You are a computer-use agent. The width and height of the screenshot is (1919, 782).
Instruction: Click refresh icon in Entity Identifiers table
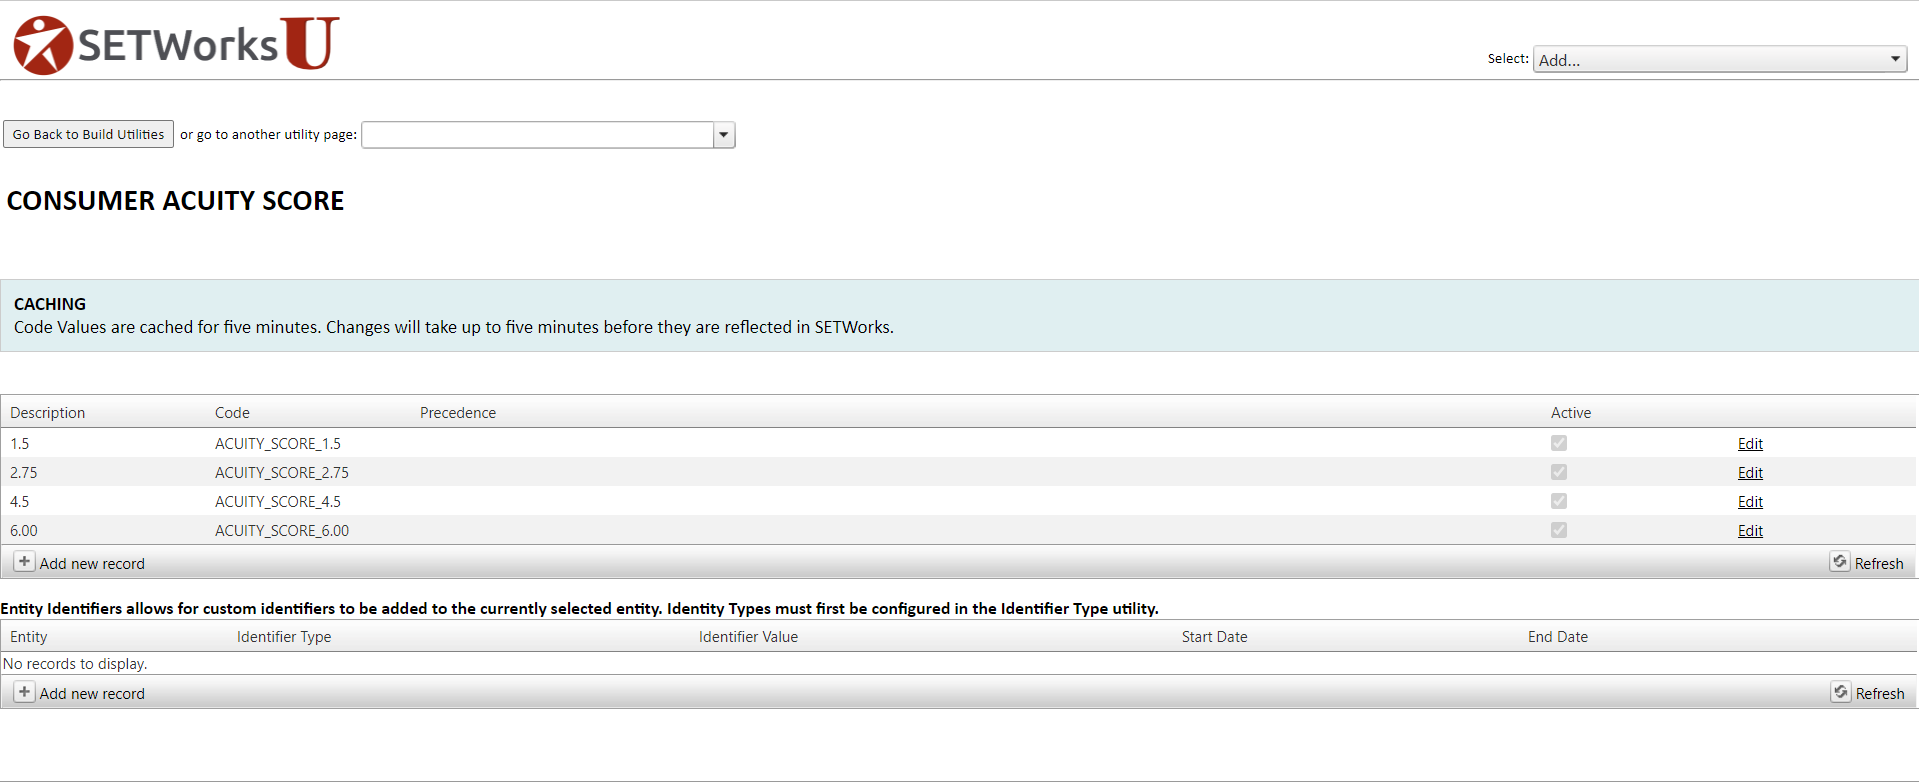pos(1841,692)
